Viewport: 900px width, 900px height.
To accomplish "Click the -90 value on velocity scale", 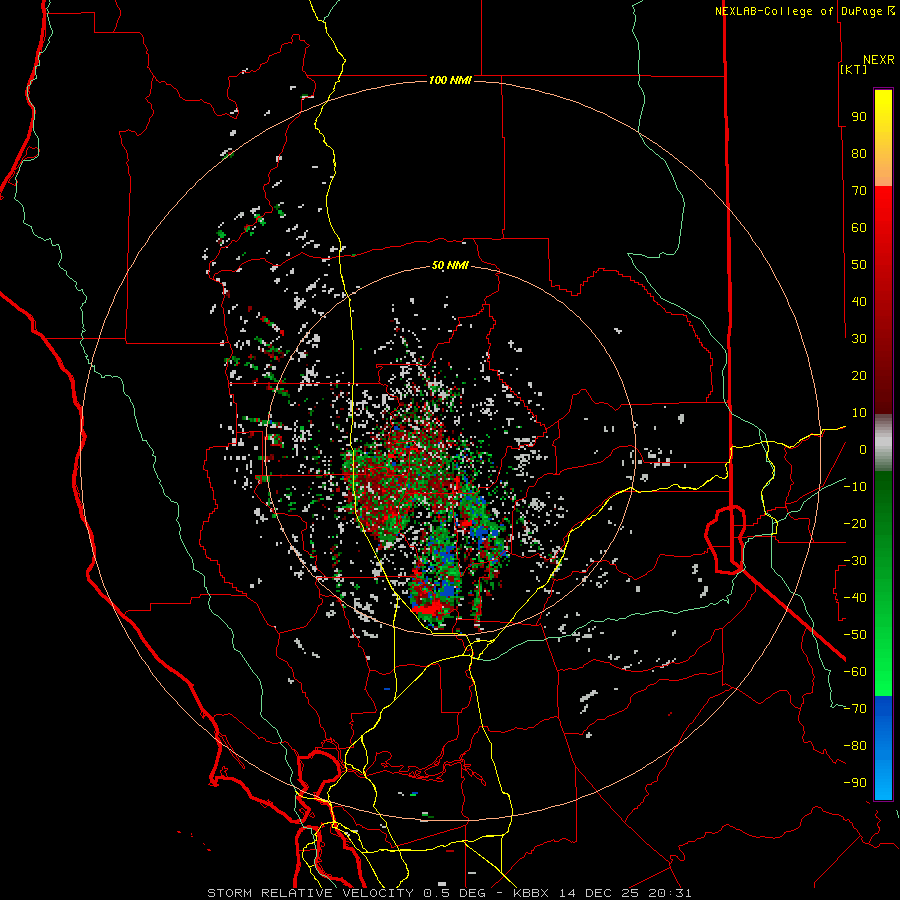I will coord(855,783).
